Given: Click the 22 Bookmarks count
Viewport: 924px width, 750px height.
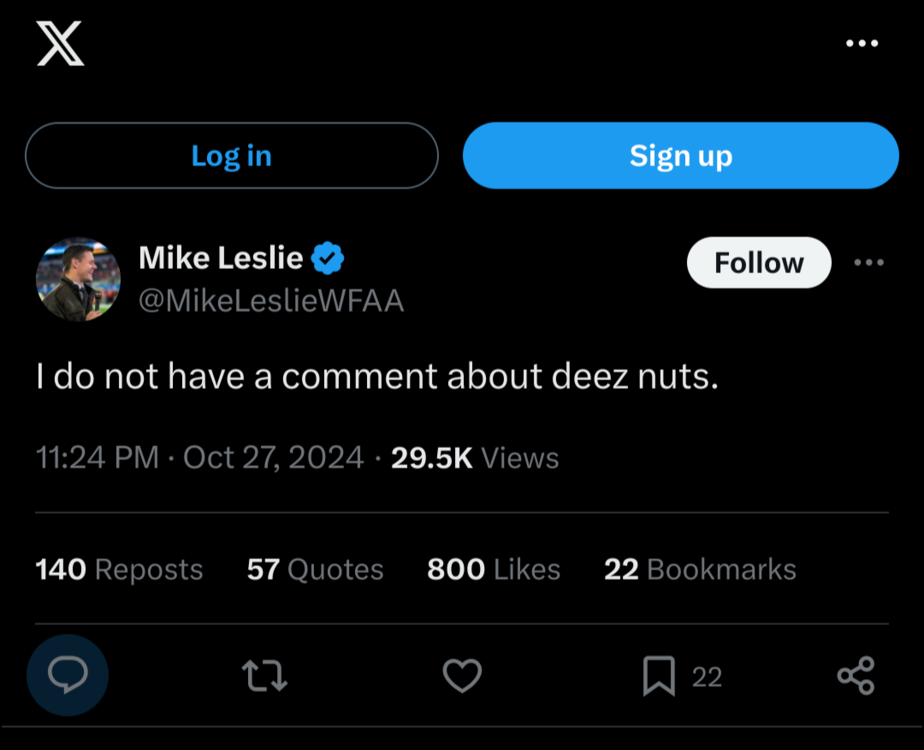Looking at the screenshot, I should click(699, 569).
